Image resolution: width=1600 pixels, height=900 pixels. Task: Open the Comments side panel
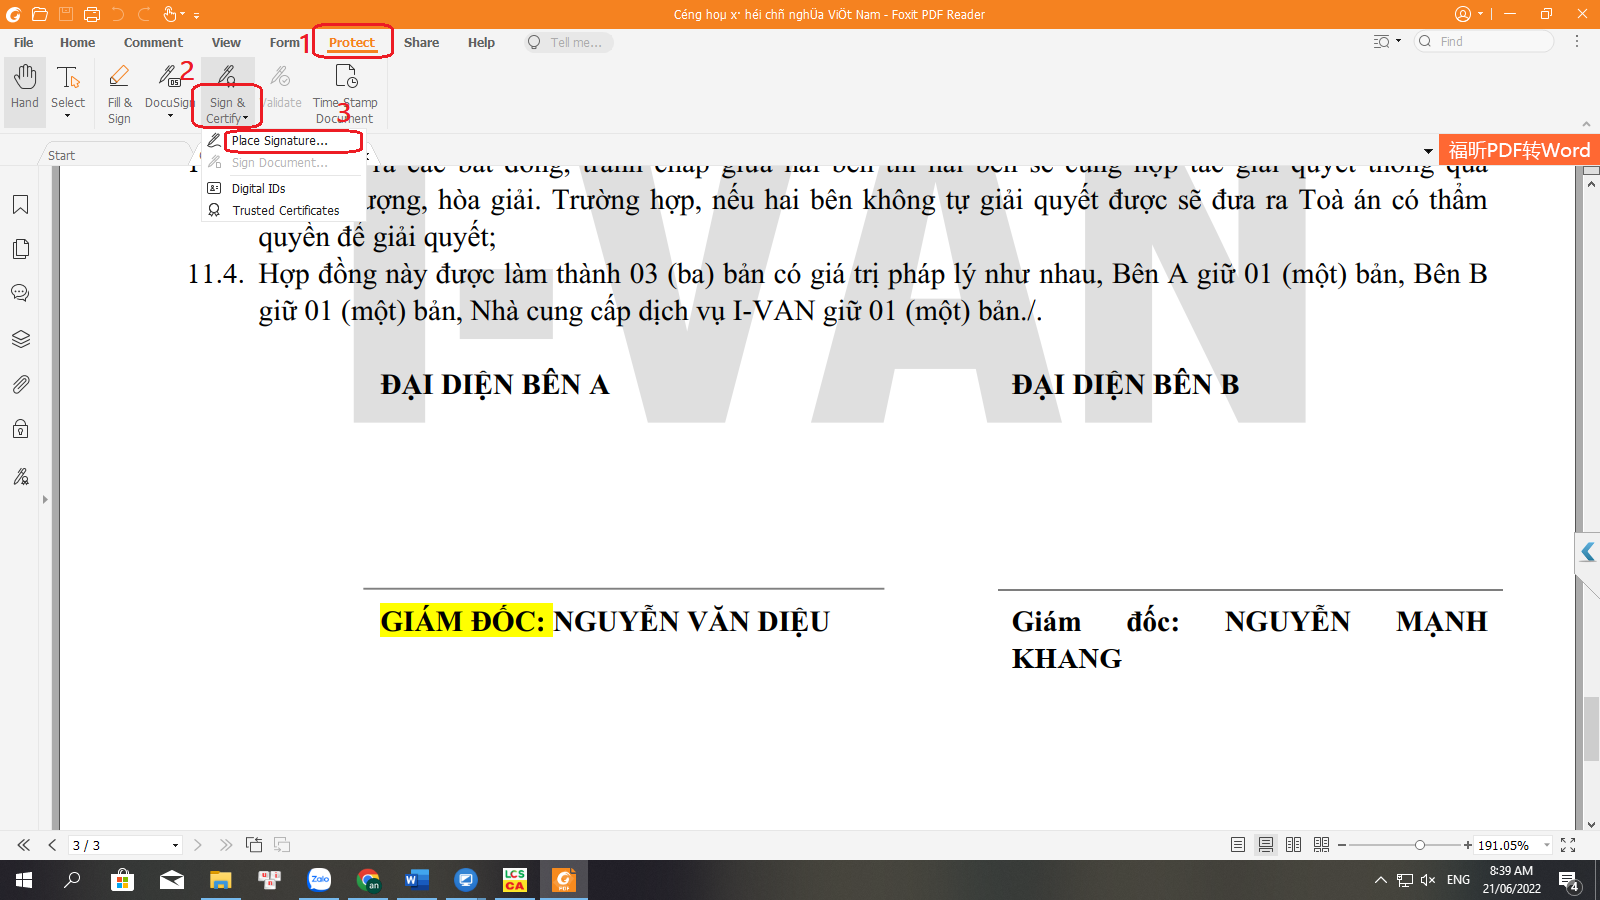20,293
